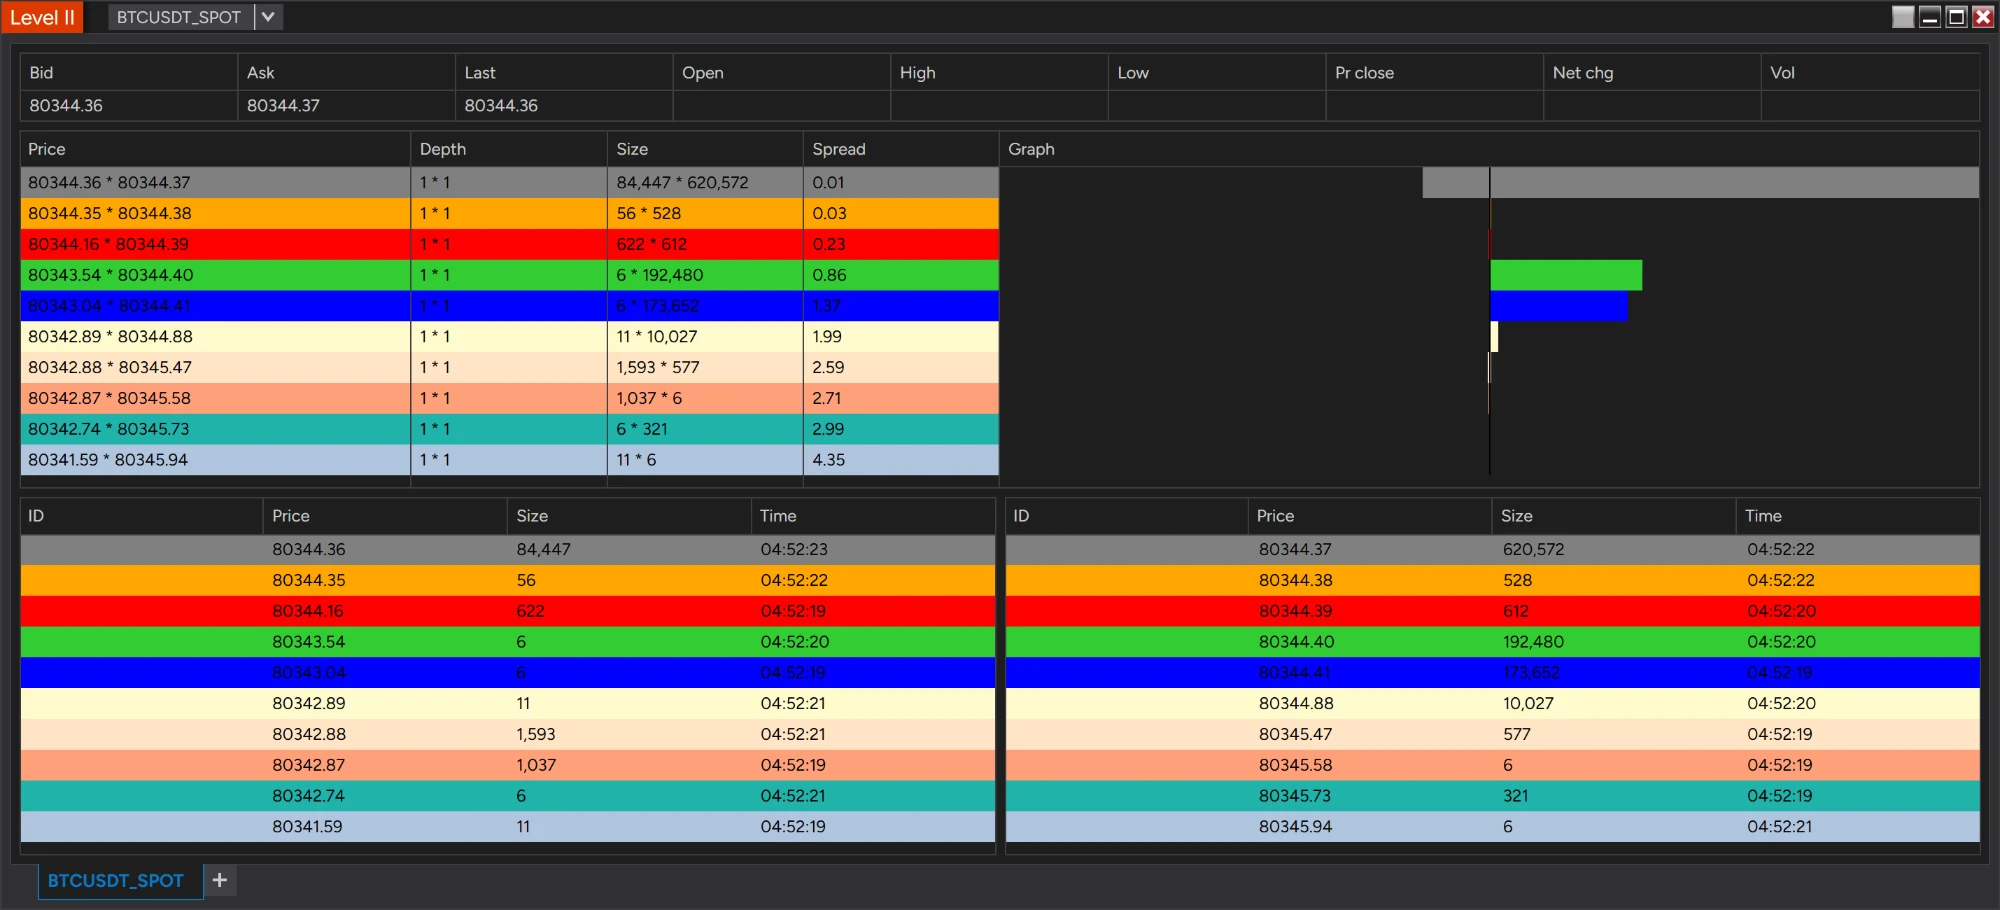The height and width of the screenshot is (910, 2000).
Task: Click spread value 2.99
Action: [x=828, y=429]
